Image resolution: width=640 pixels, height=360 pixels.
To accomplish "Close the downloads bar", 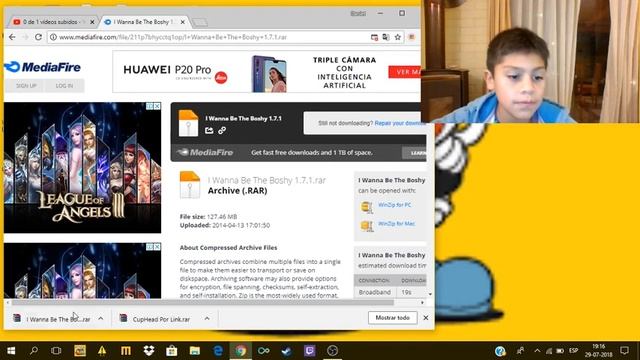I will 426,318.
